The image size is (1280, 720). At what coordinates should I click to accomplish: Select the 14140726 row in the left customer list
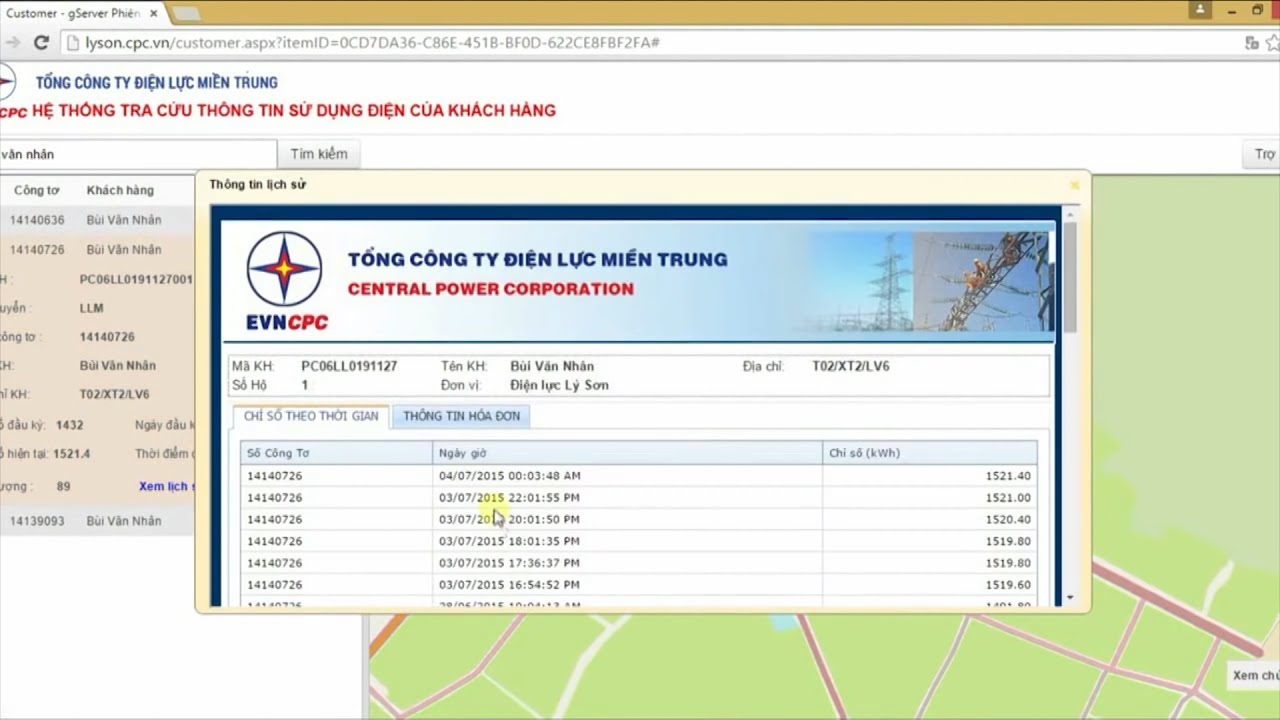point(97,249)
